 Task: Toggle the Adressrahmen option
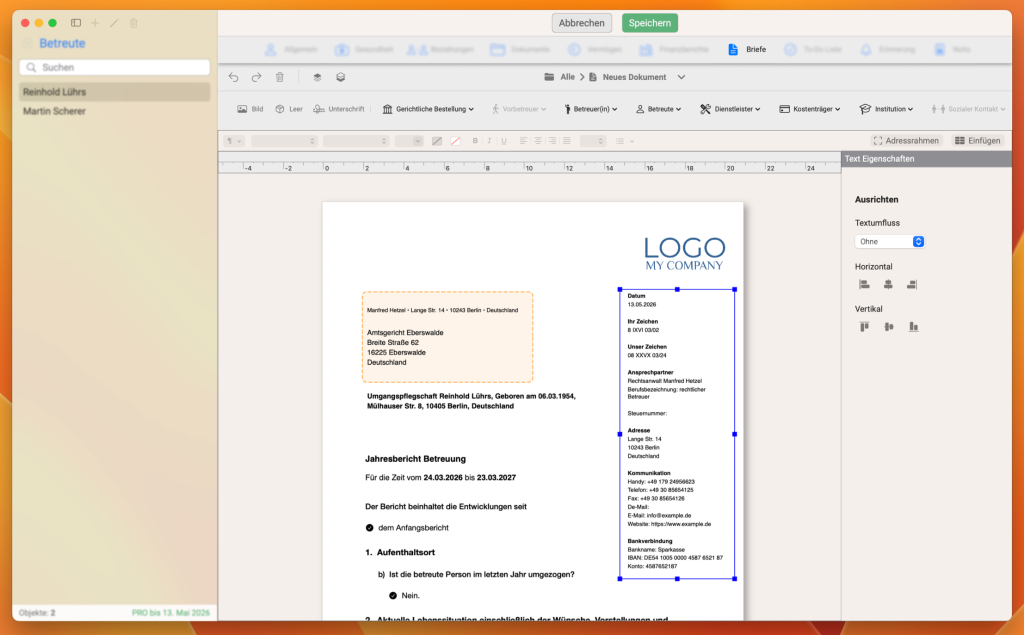[906, 140]
